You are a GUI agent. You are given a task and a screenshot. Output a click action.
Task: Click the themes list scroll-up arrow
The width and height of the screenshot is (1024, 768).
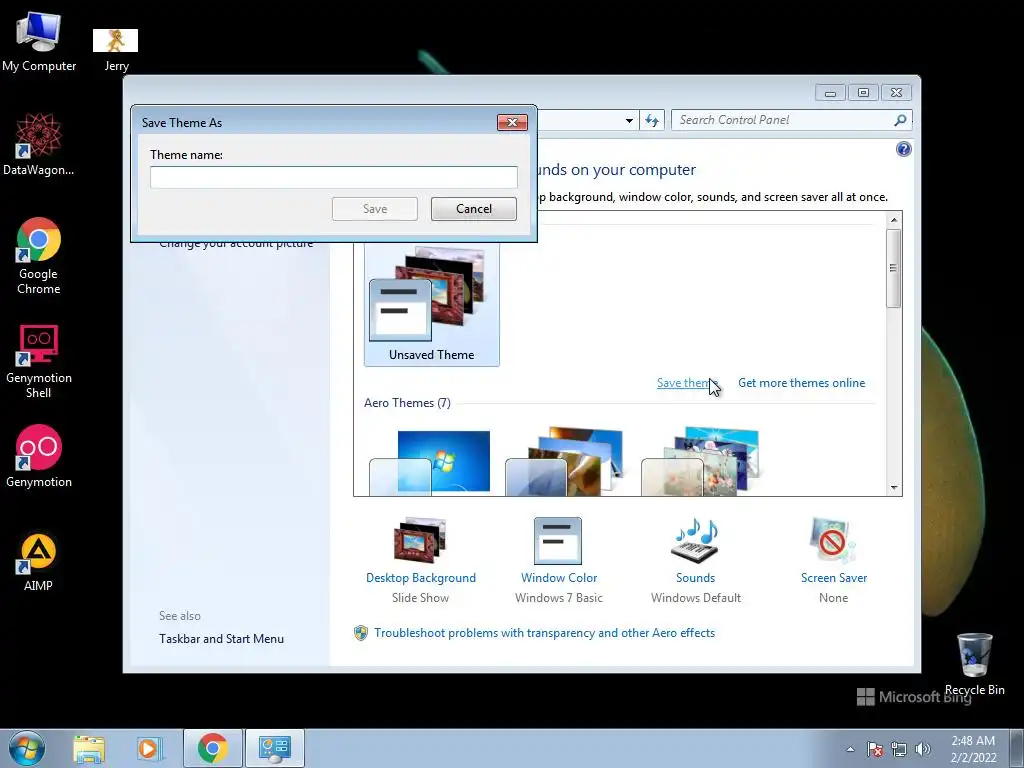(x=894, y=220)
